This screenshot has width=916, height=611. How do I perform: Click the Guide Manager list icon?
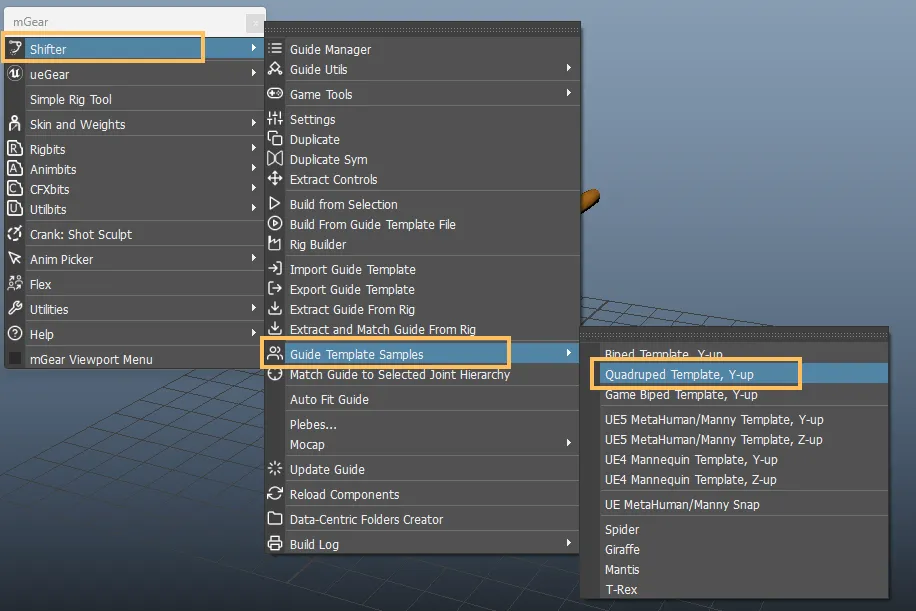275,49
